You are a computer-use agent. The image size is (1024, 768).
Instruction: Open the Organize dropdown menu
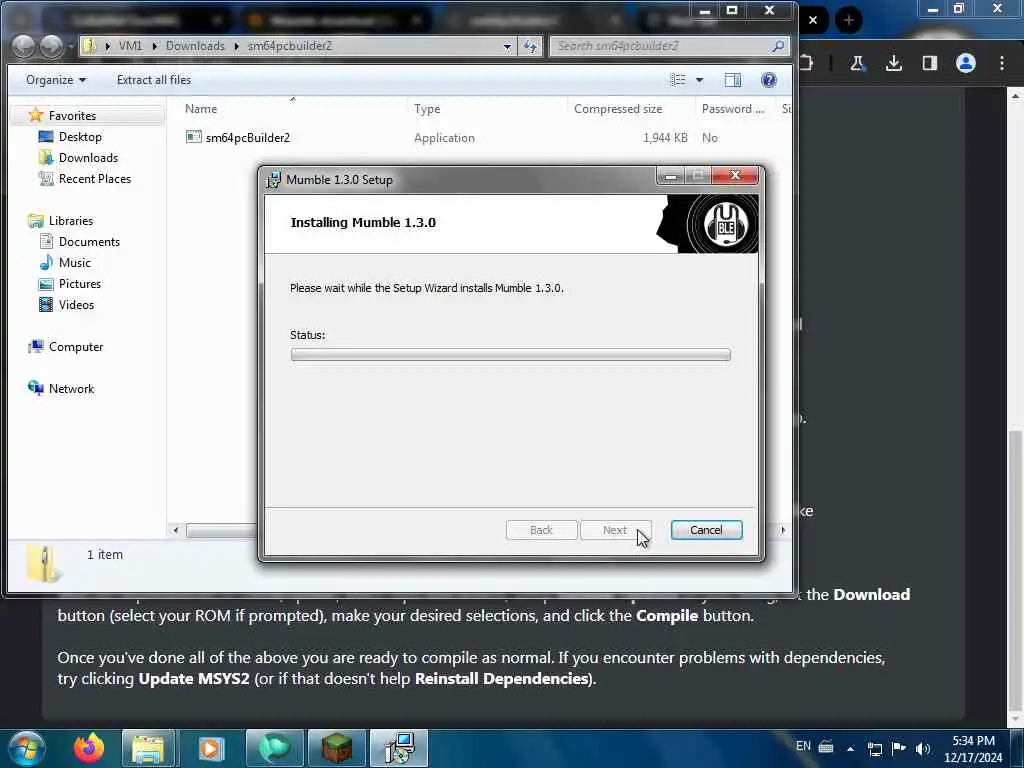click(x=56, y=80)
